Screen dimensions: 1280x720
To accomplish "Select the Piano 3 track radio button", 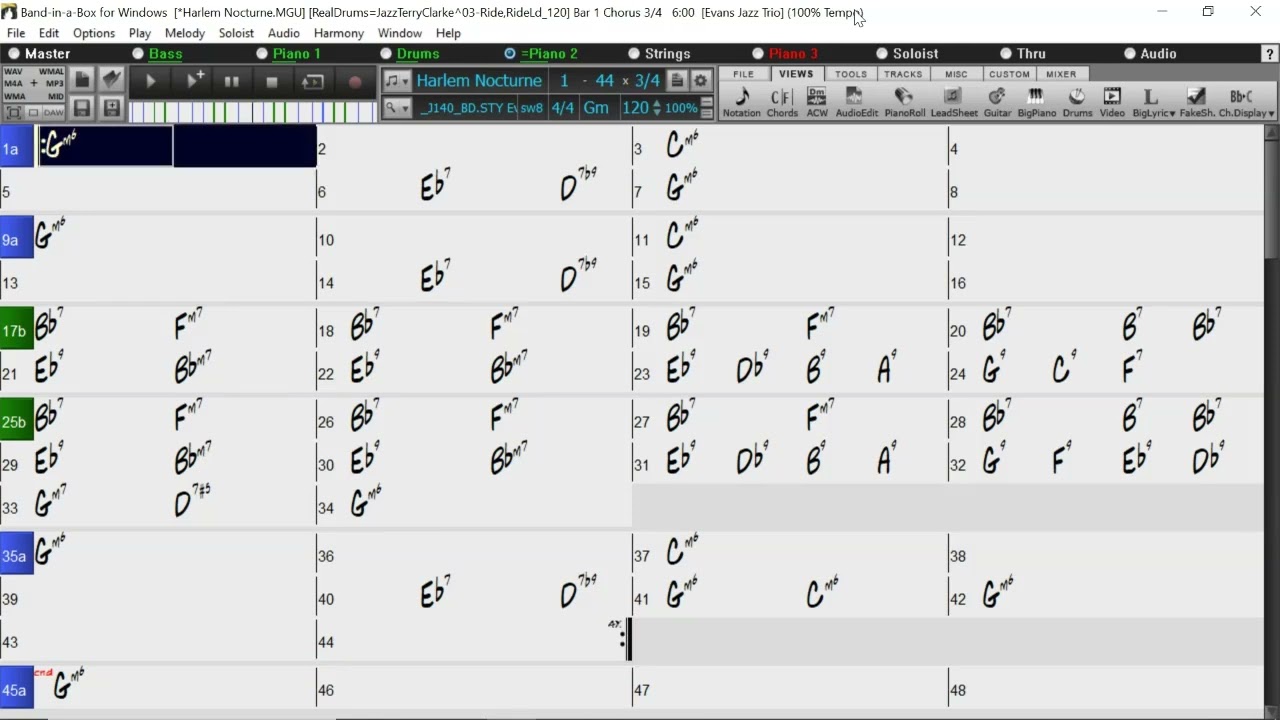I will (x=758, y=54).
